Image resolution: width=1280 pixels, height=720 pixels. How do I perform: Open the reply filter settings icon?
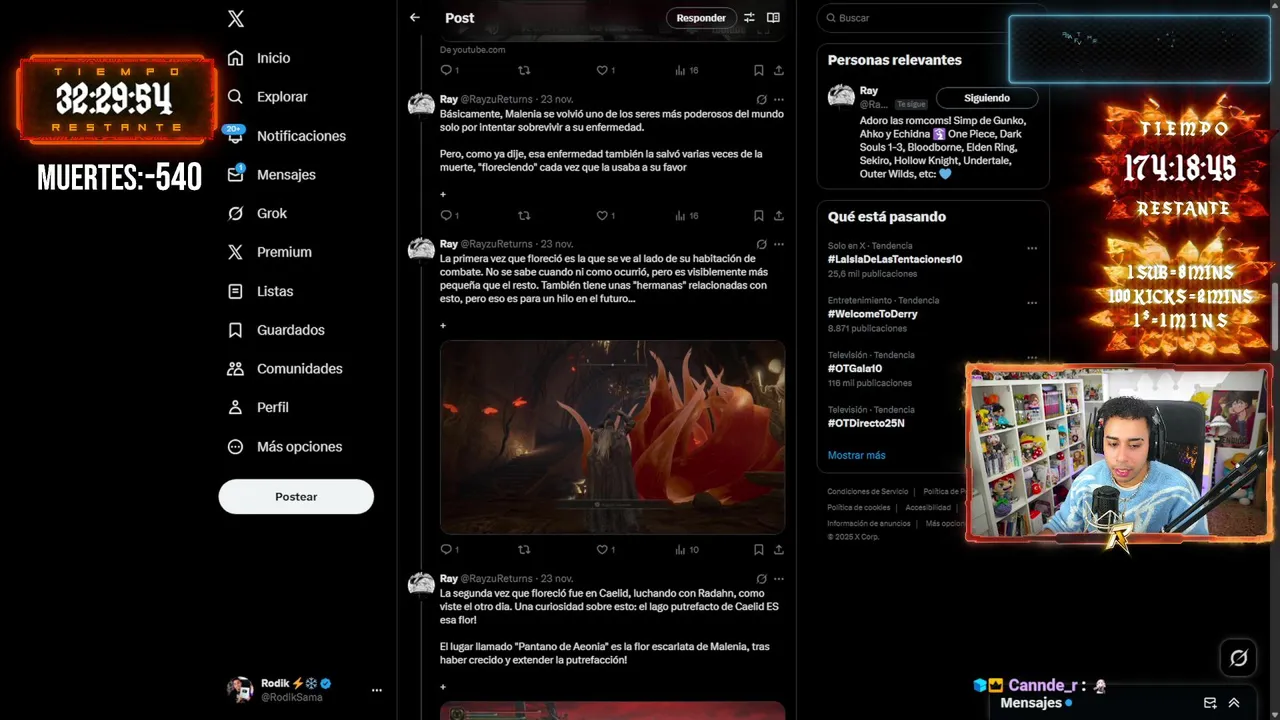[x=749, y=18]
